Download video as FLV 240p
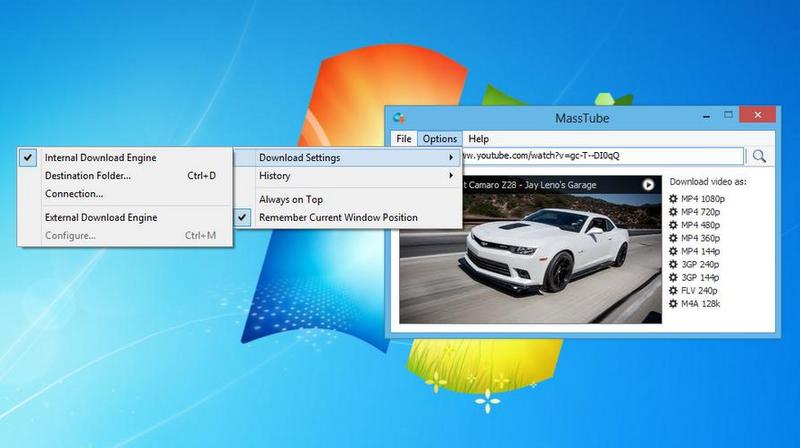Viewport: 800px width, 448px height. tap(699, 290)
